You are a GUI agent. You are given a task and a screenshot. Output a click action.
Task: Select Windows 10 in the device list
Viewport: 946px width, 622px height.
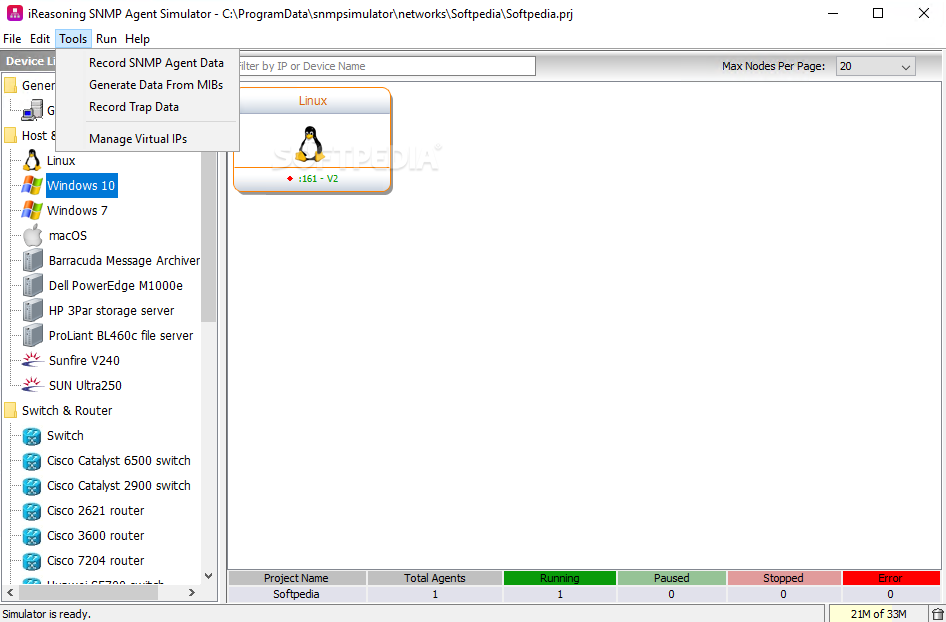(x=81, y=185)
